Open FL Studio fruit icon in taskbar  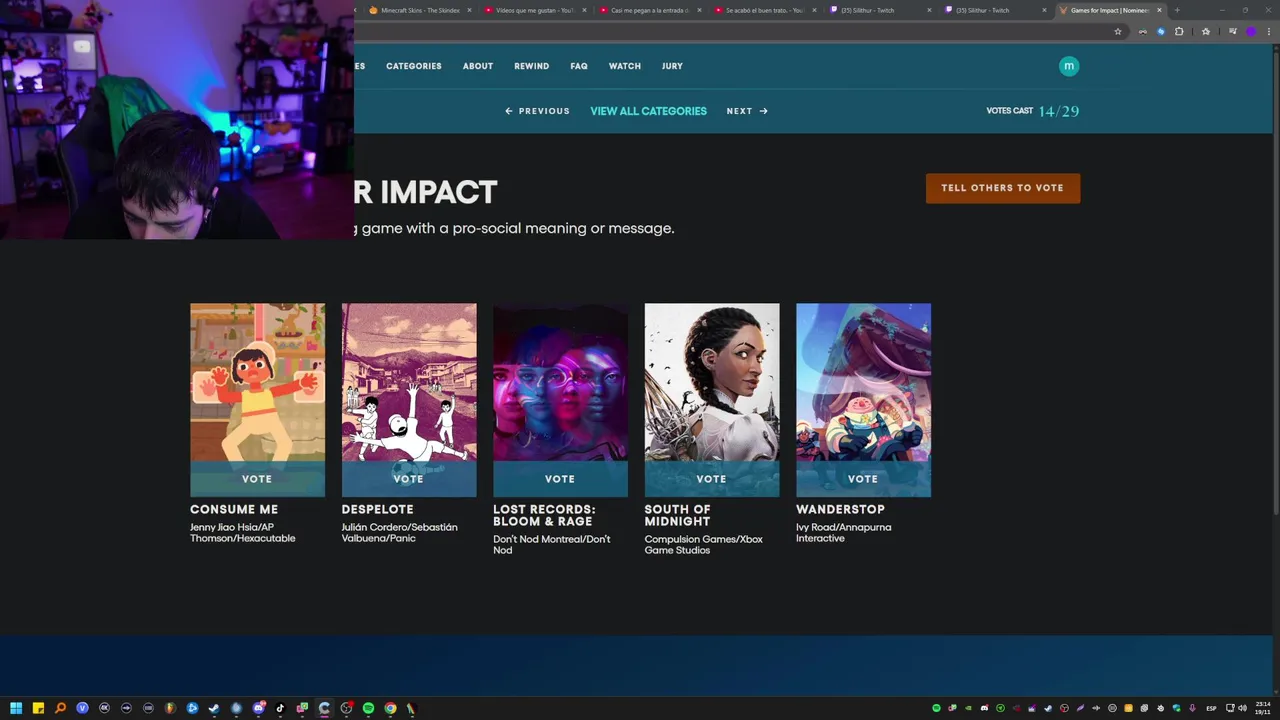[x=170, y=708]
